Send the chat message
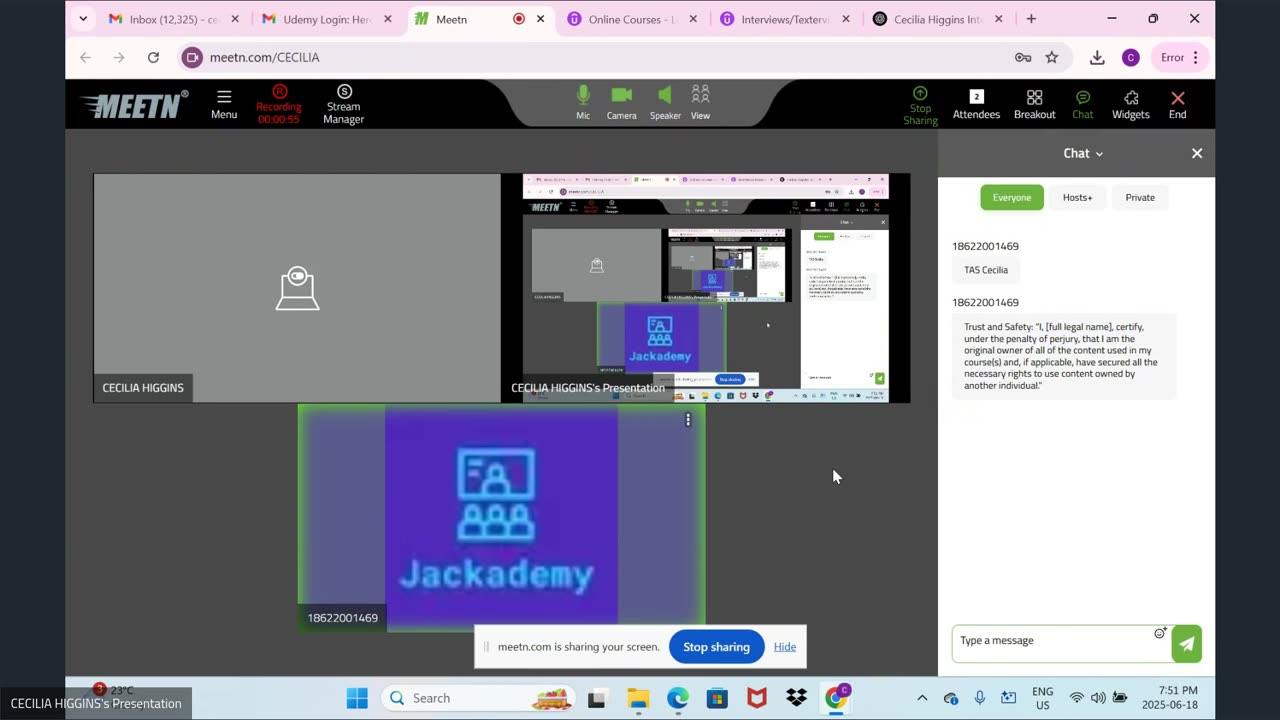Screen dimensions: 1280x720 (1186, 644)
